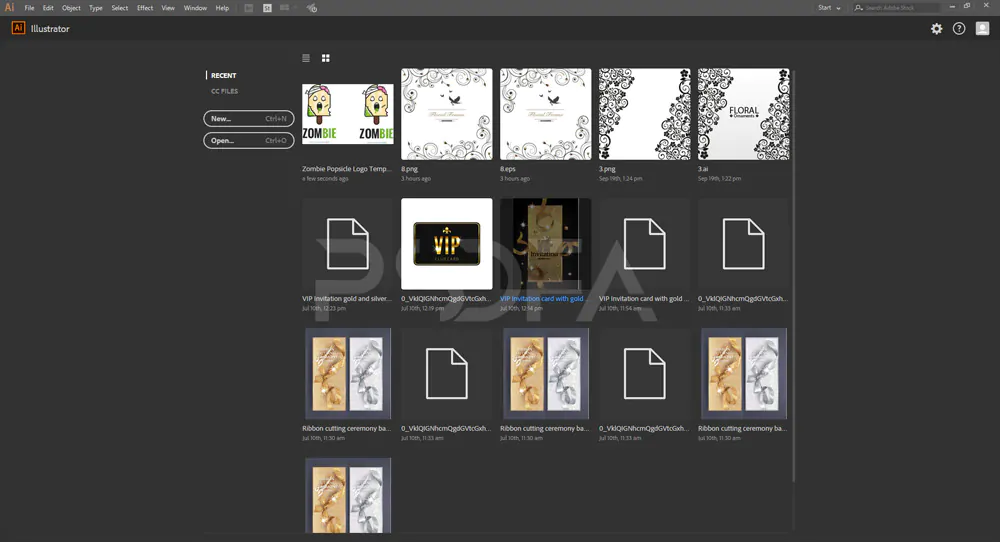
Task: Open the 8.eps floral frame thumbnail
Action: (545, 114)
